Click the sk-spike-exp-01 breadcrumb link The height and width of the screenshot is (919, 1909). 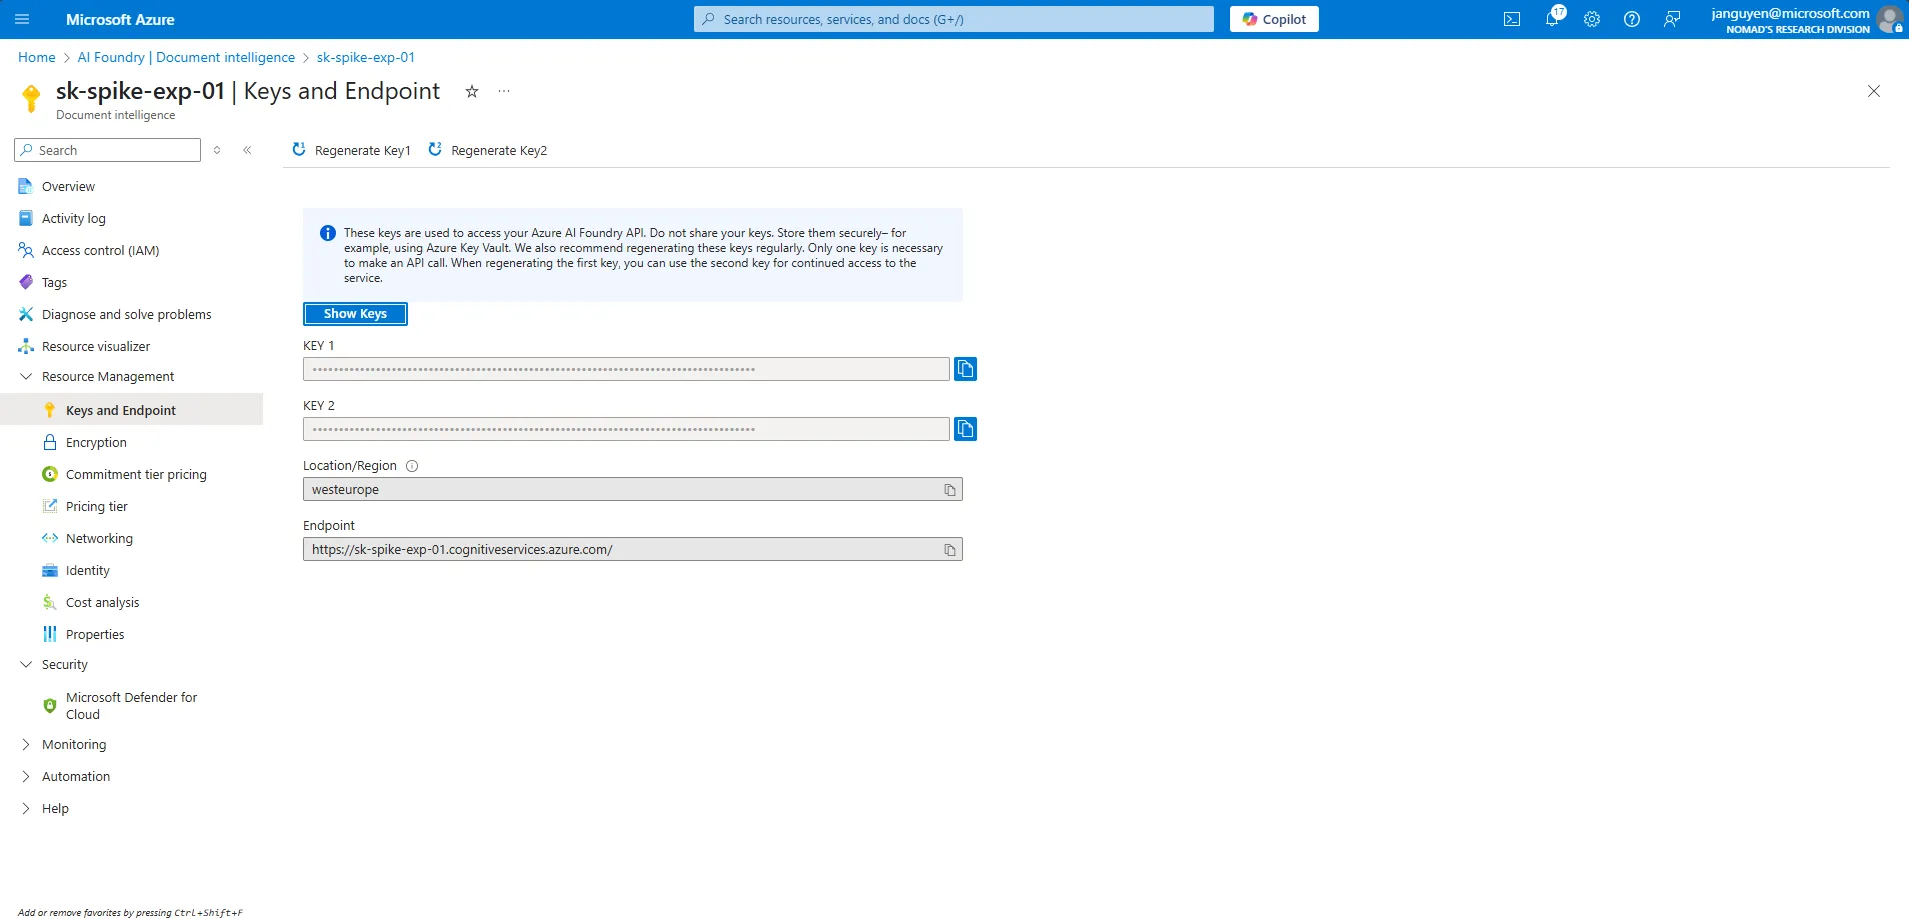click(366, 58)
